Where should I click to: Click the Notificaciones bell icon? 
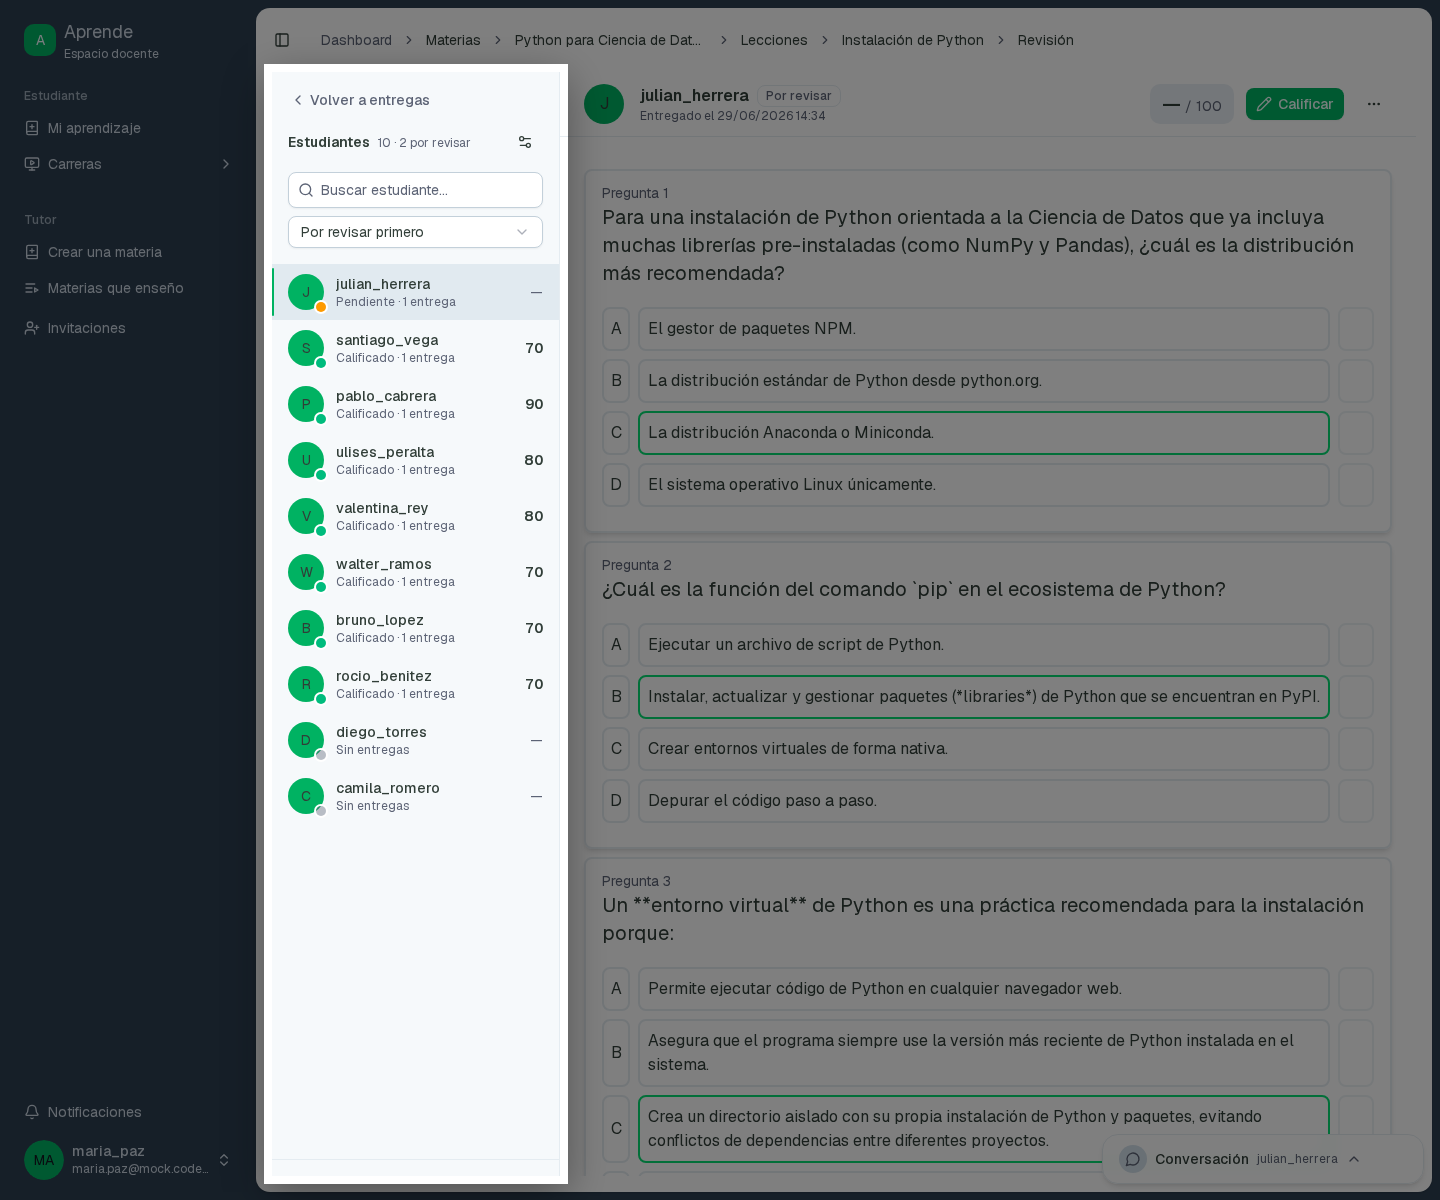[32, 1112]
